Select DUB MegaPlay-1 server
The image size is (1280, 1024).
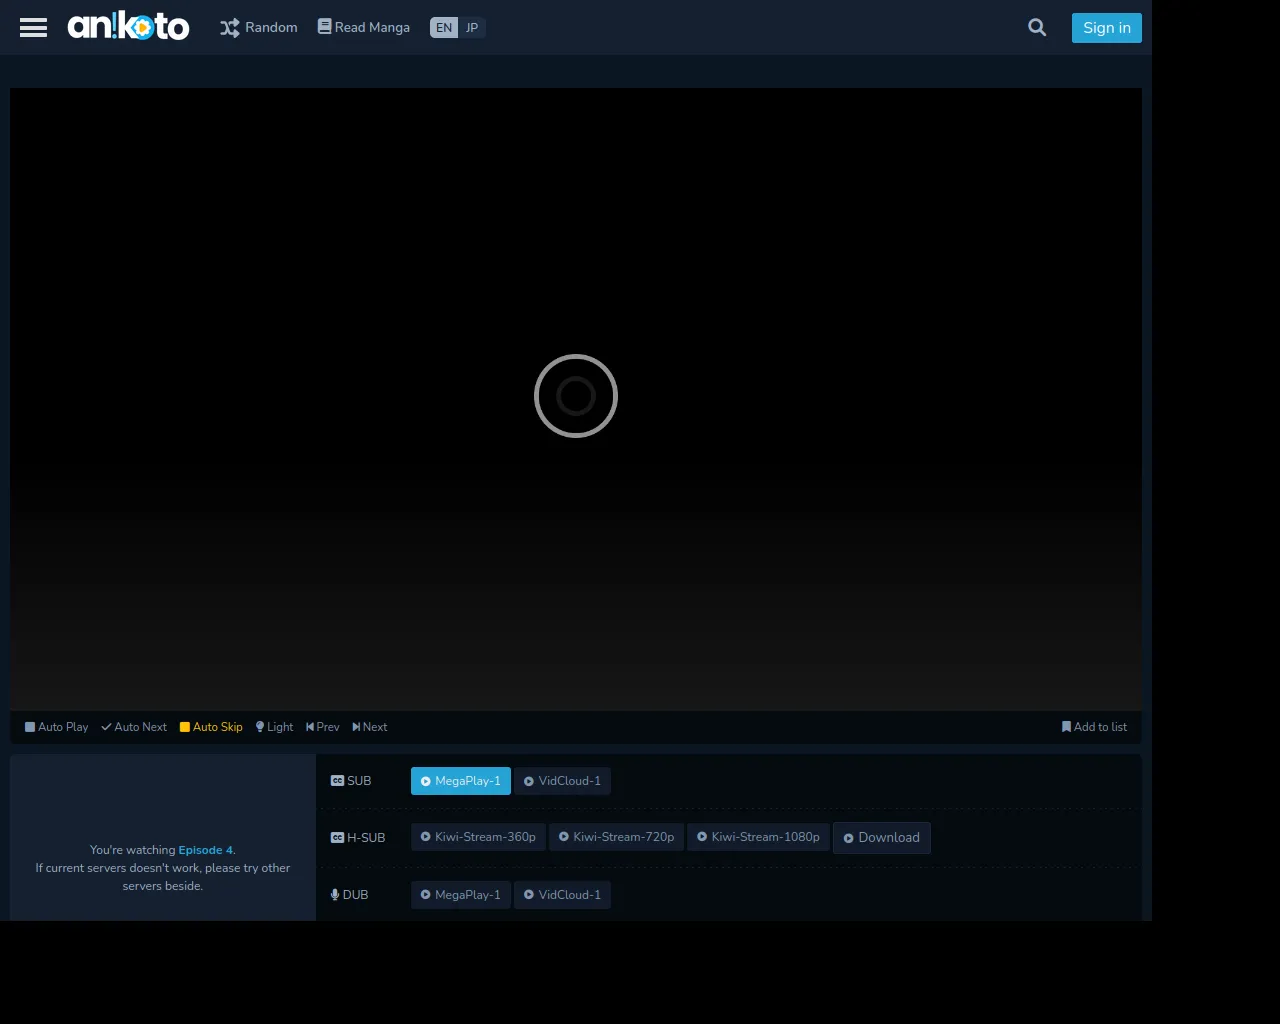click(461, 895)
